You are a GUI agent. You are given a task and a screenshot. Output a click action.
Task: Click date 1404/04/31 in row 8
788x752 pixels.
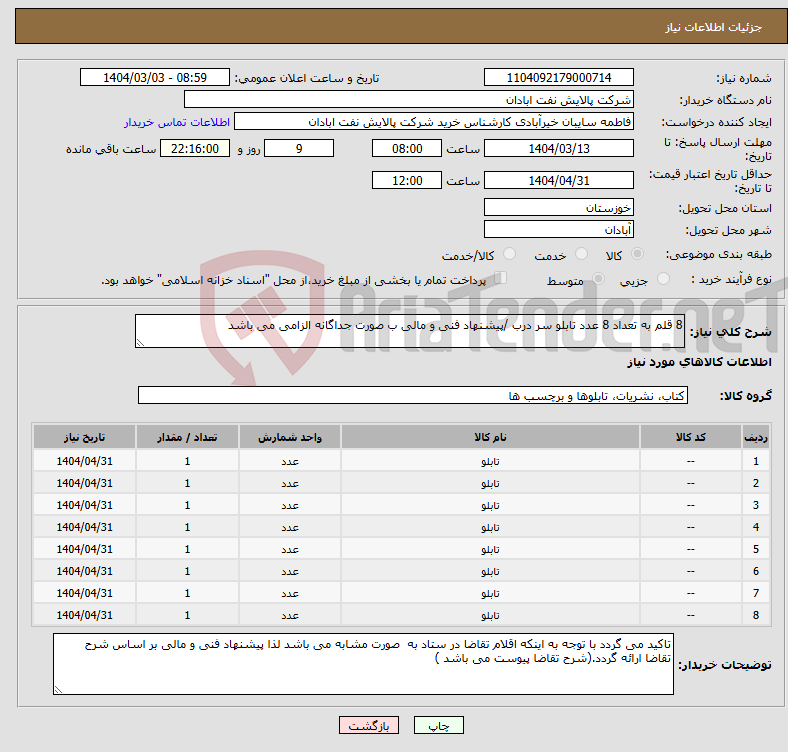[x=84, y=615]
